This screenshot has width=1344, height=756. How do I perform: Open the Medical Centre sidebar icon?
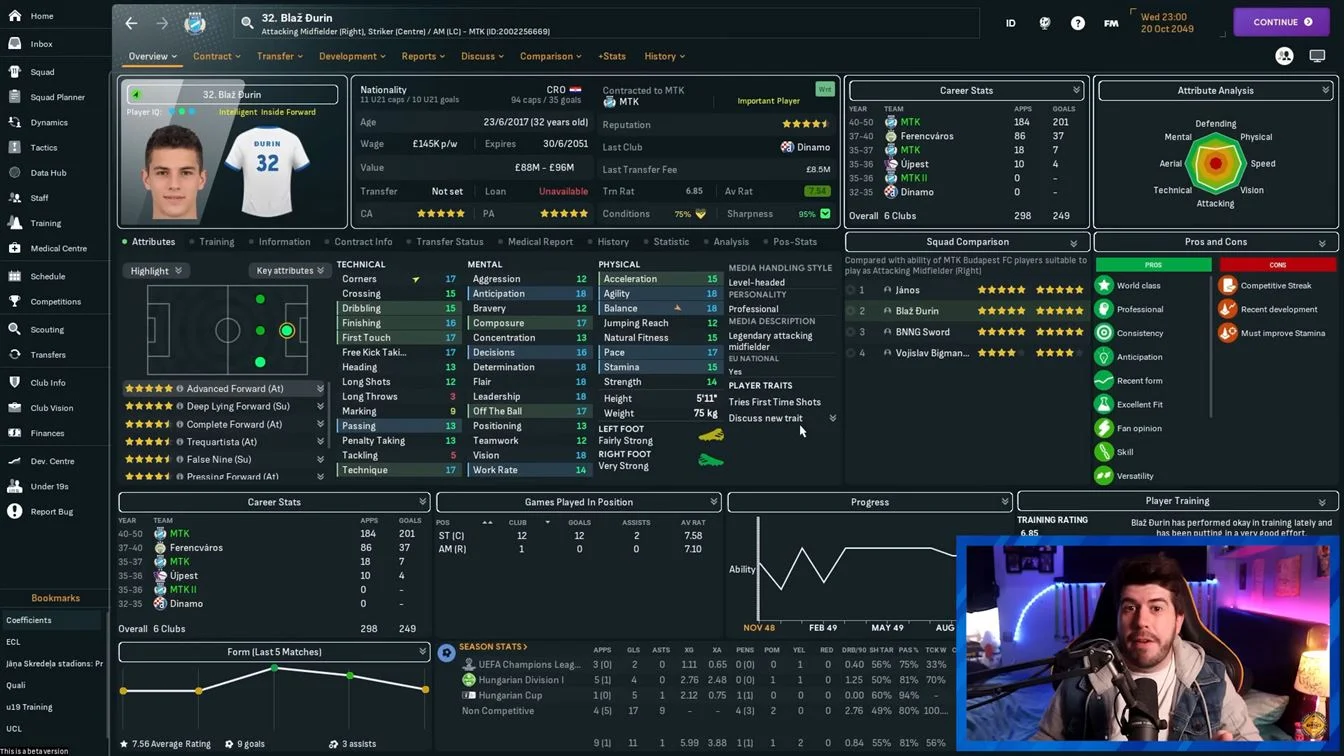[14, 248]
